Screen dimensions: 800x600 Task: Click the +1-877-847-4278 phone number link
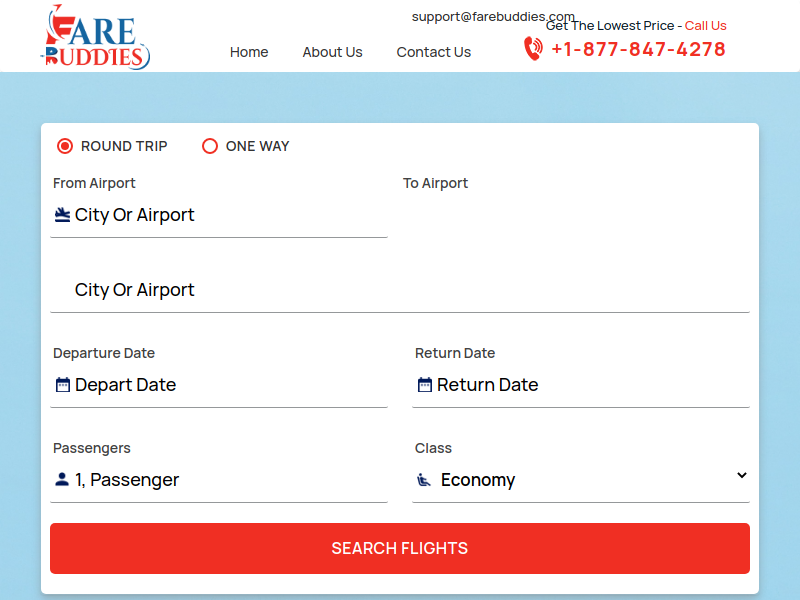coord(638,49)
